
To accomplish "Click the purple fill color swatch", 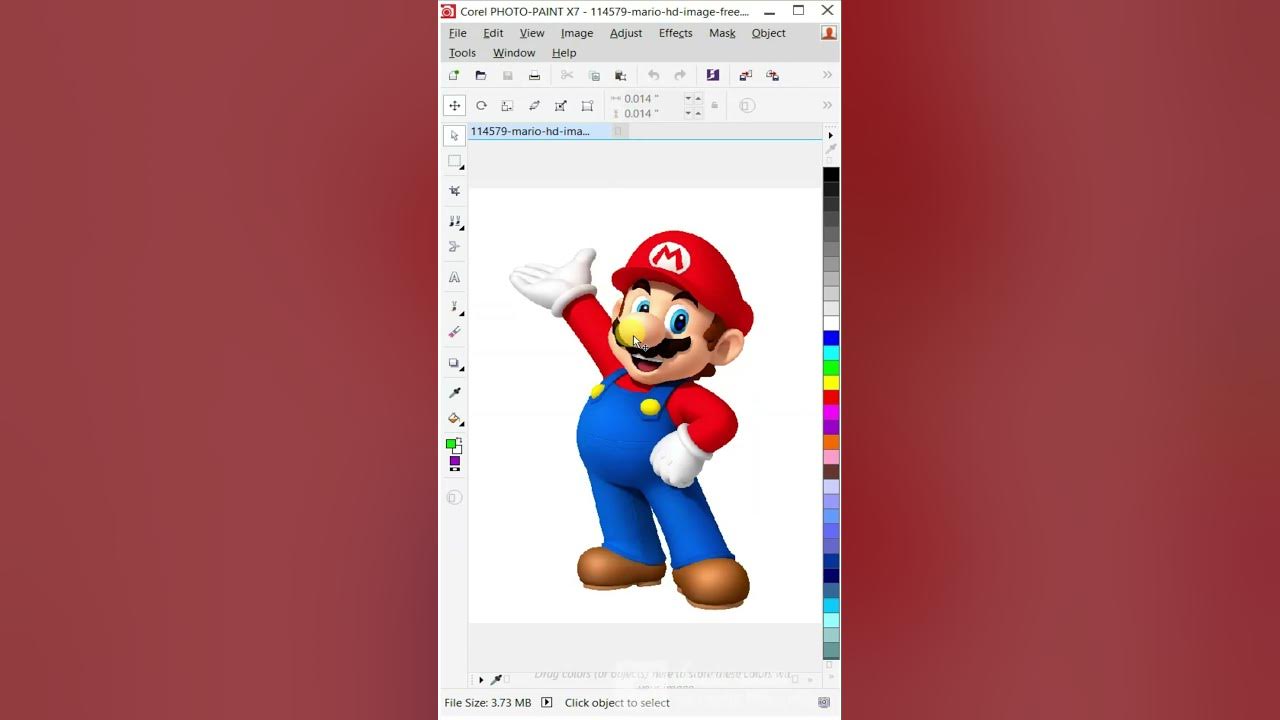I will (455, 461).
